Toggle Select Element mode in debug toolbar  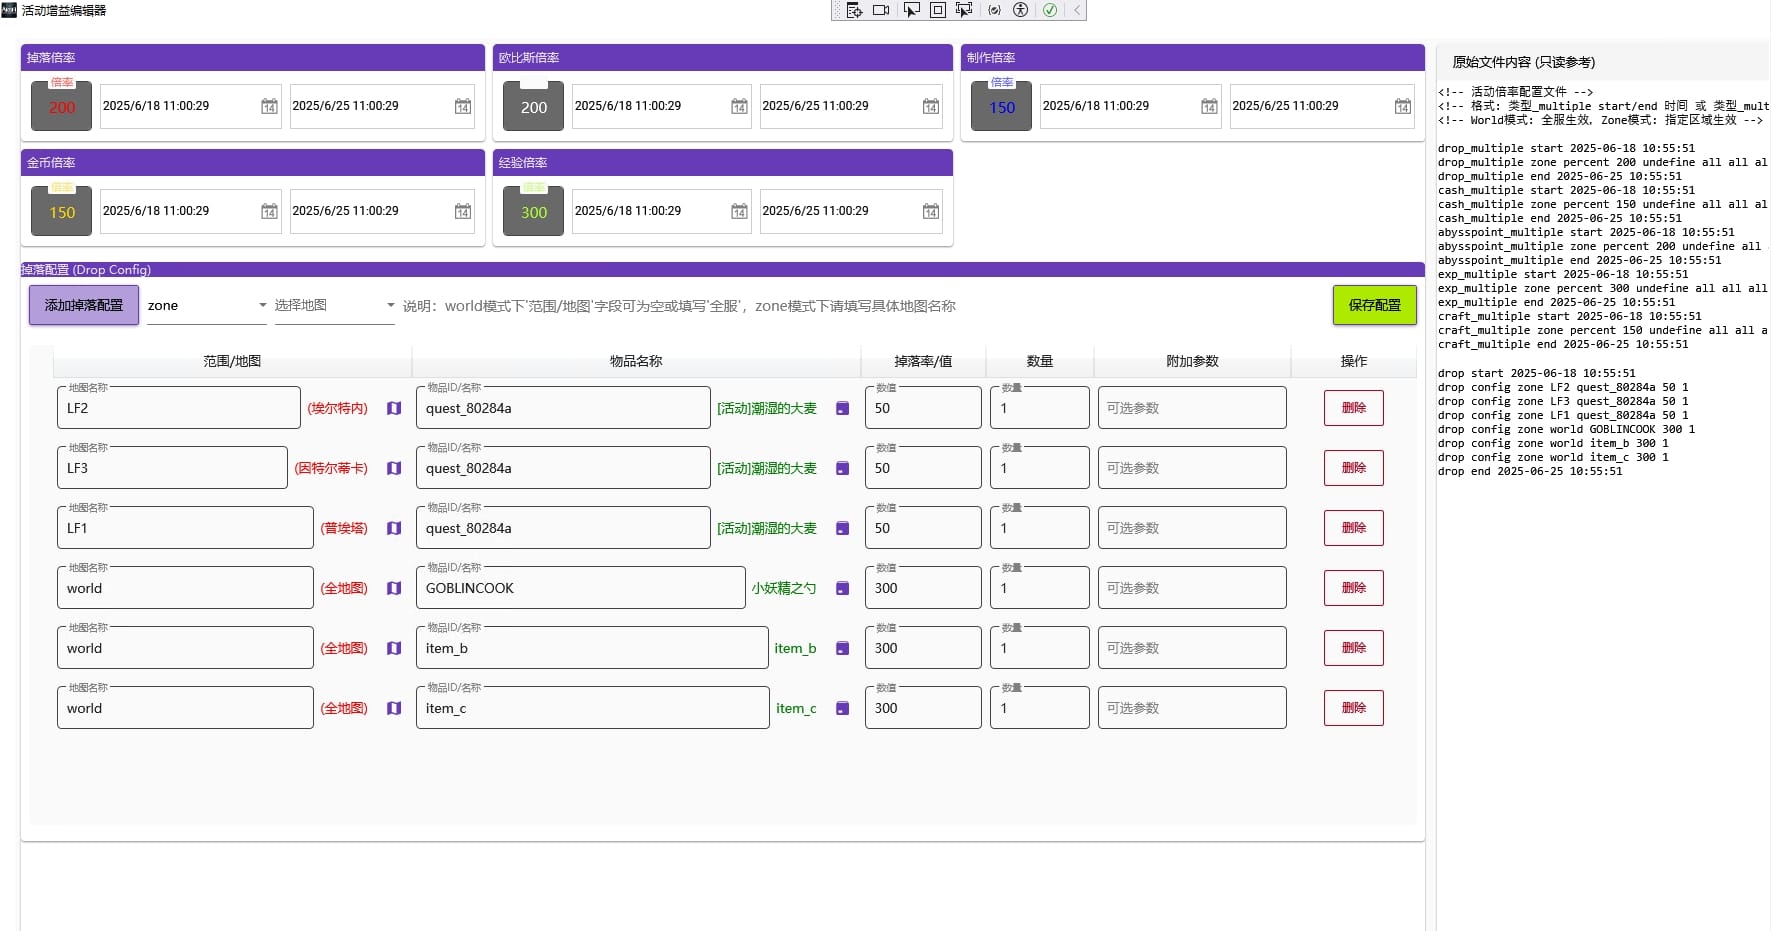coord(911,10)
